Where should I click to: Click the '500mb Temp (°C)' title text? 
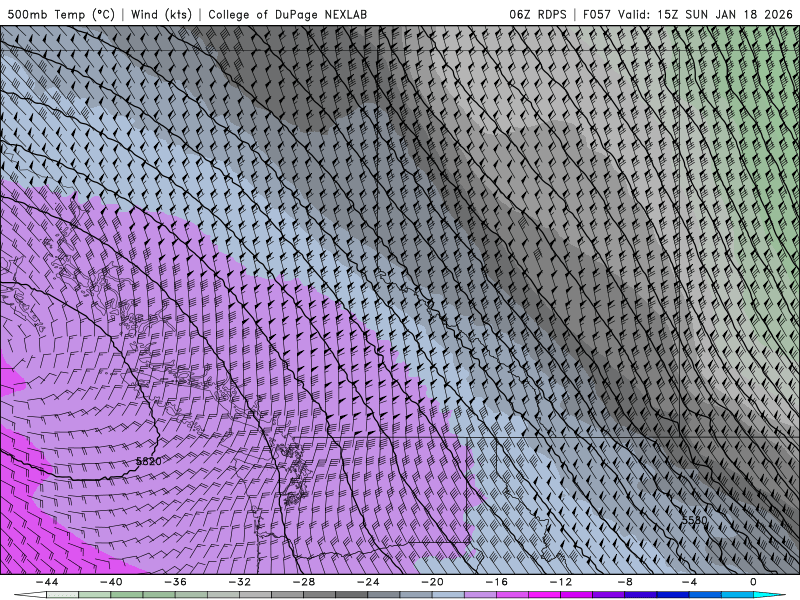click(61, 14)
